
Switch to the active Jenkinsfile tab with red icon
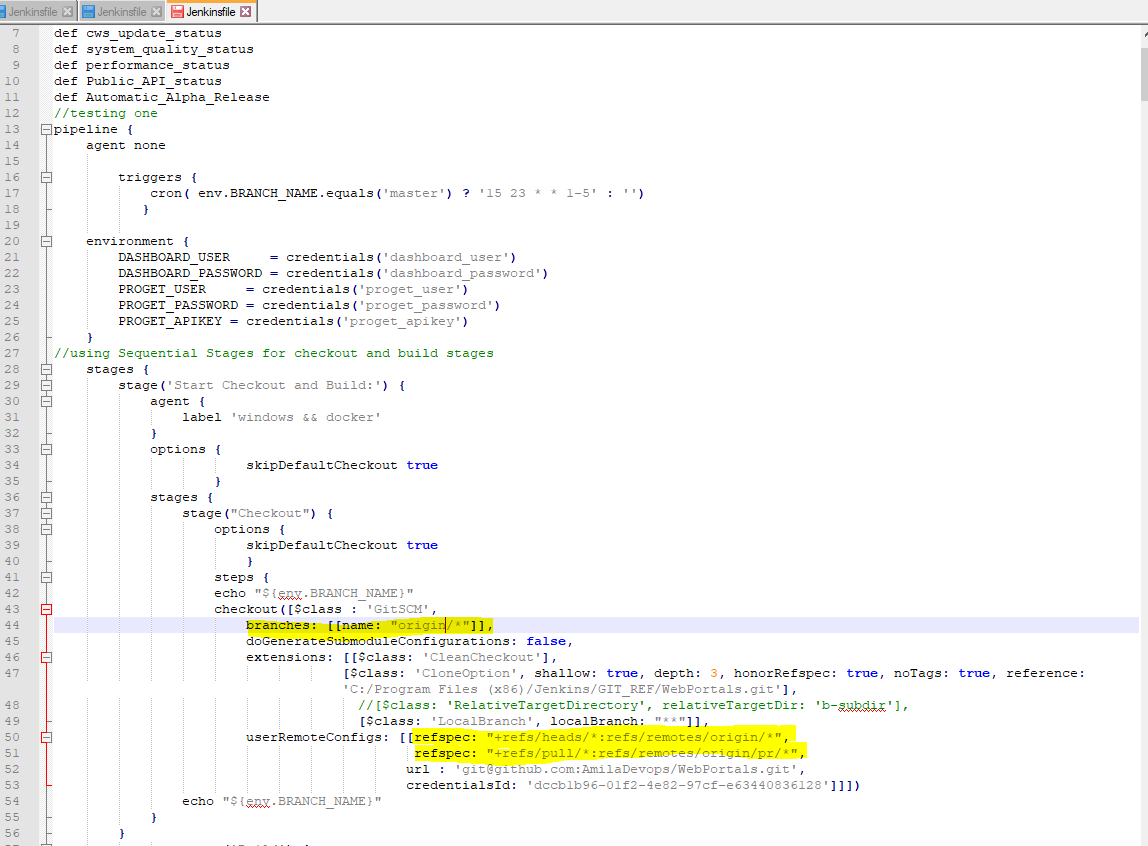[x=211, y=12]
